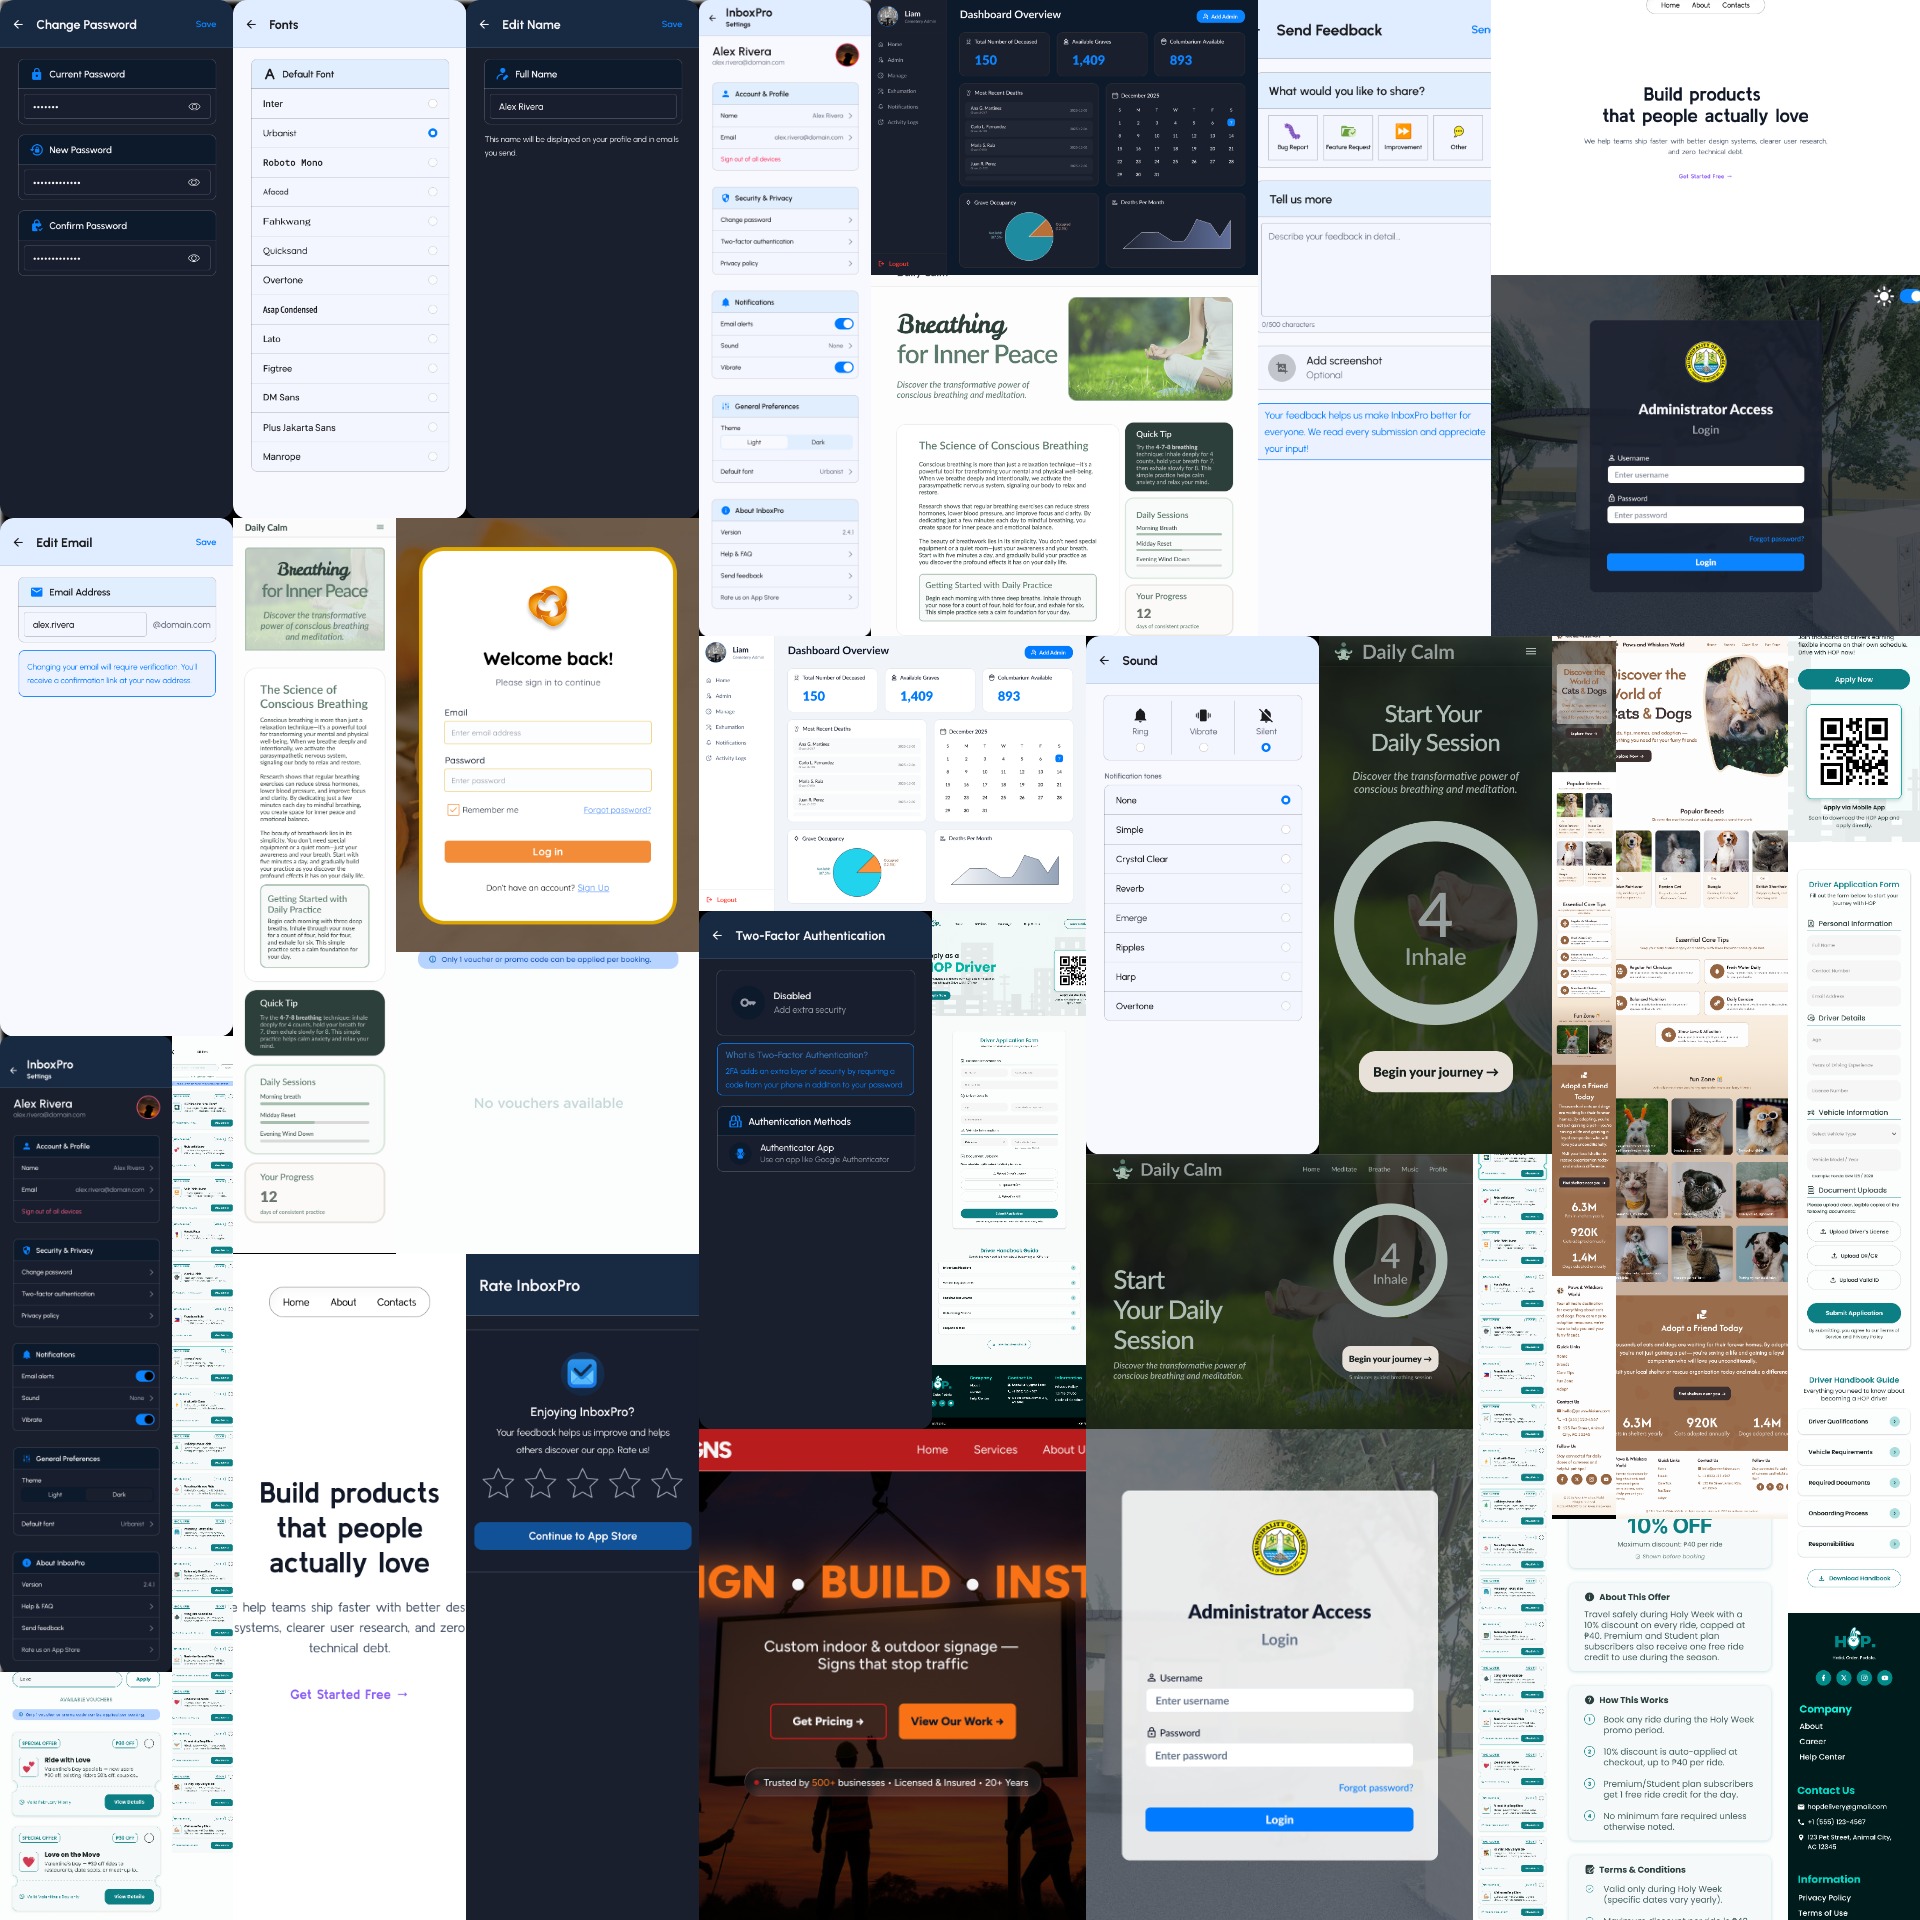Show Confirm Password with its eye icon

pyautogui.click(x=194, y=258)
